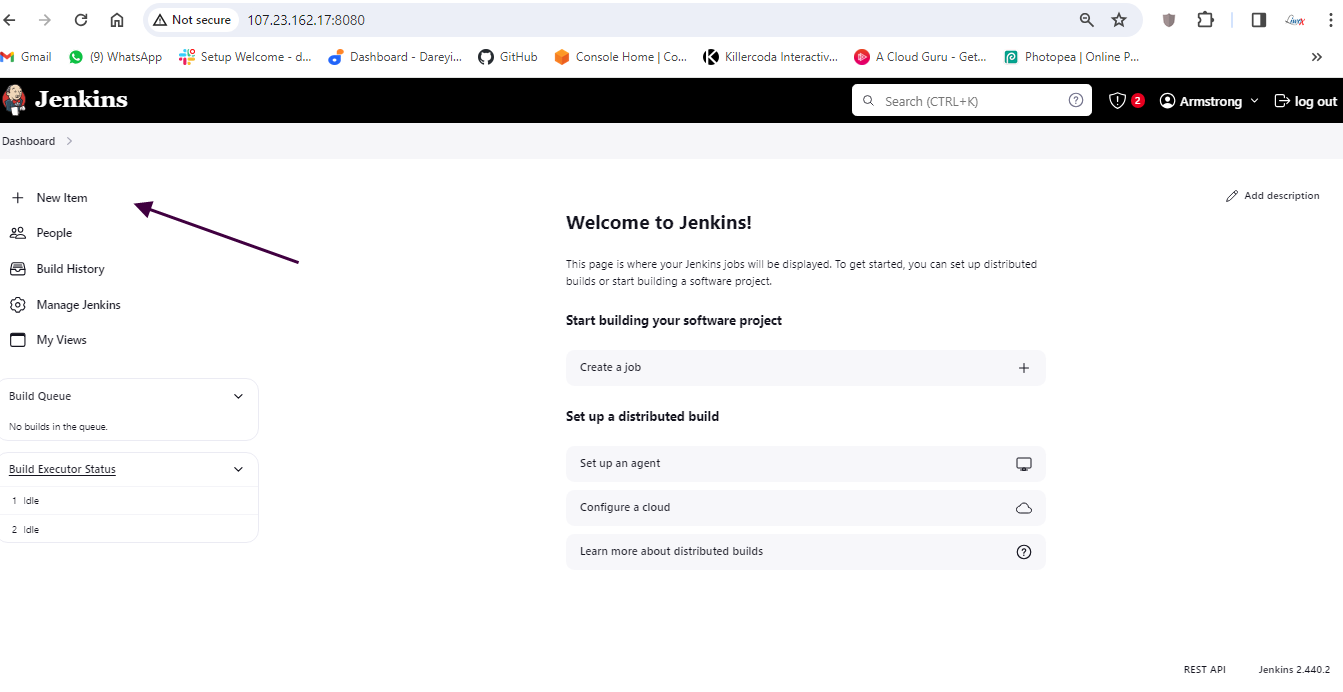Viewport: 1343px width, 692px height.
Task: Collapse the Build Queue panel
Action: pyautogui.click(x=238, y=396)
